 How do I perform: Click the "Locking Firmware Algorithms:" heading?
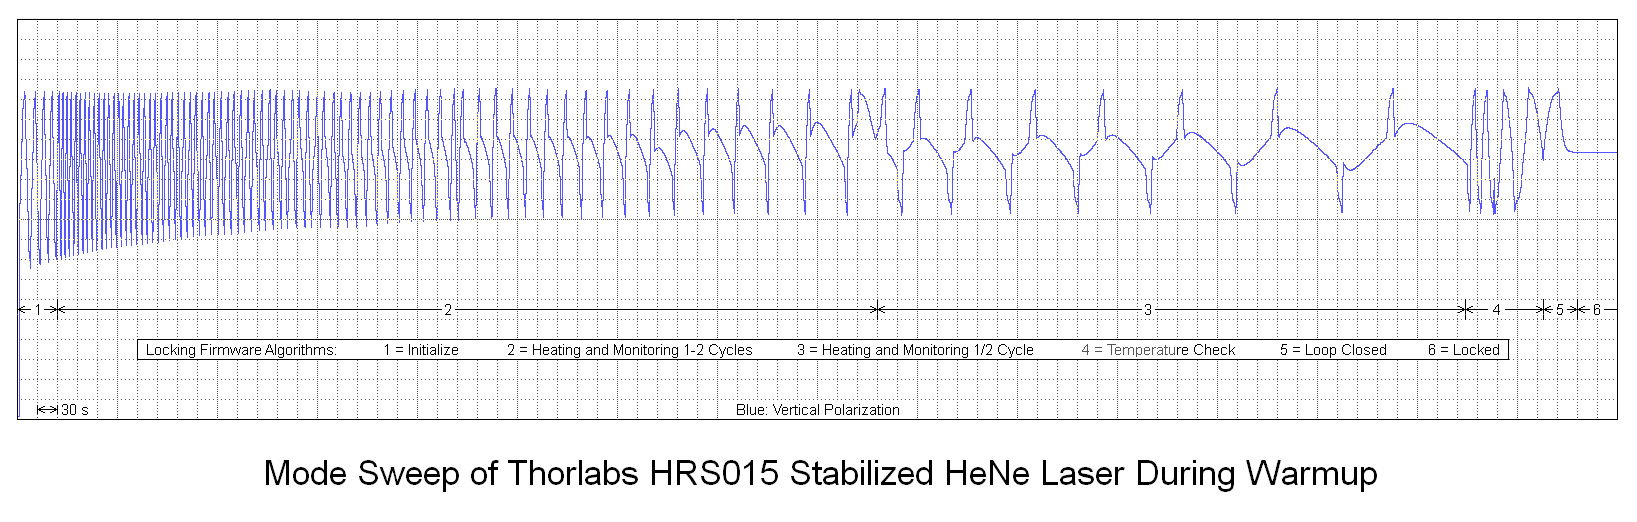[241, 350]
